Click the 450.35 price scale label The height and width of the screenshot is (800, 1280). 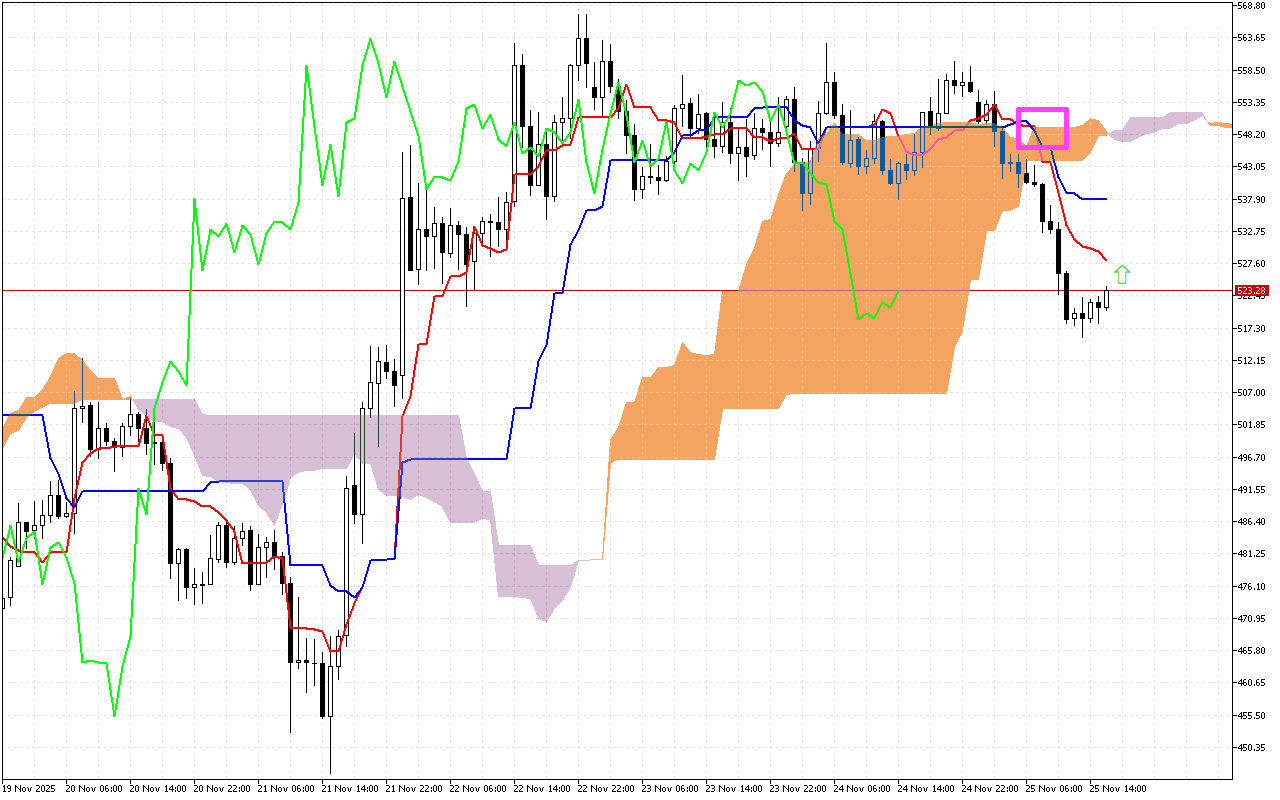tap(1252, 747)
